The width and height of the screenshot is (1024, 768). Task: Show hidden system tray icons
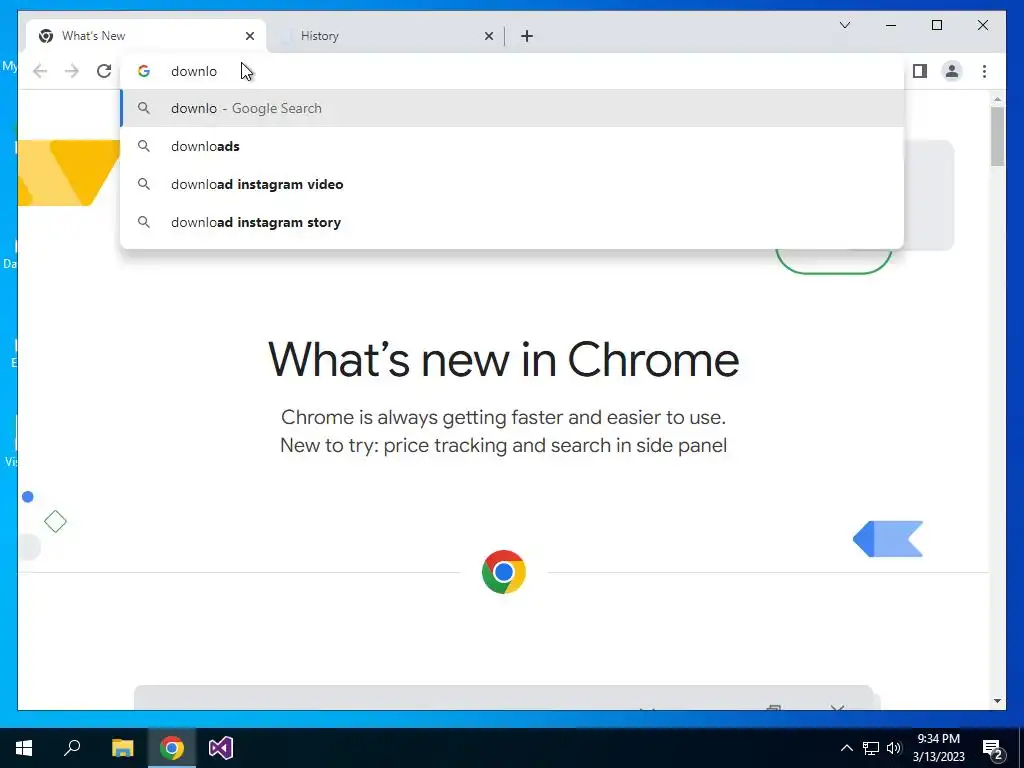pyautogui.click(x=846, y=748)
